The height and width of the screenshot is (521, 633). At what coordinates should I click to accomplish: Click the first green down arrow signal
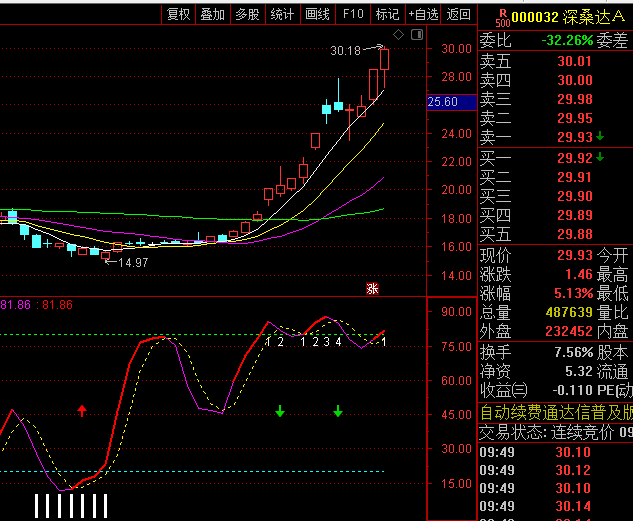pos(280,410)
